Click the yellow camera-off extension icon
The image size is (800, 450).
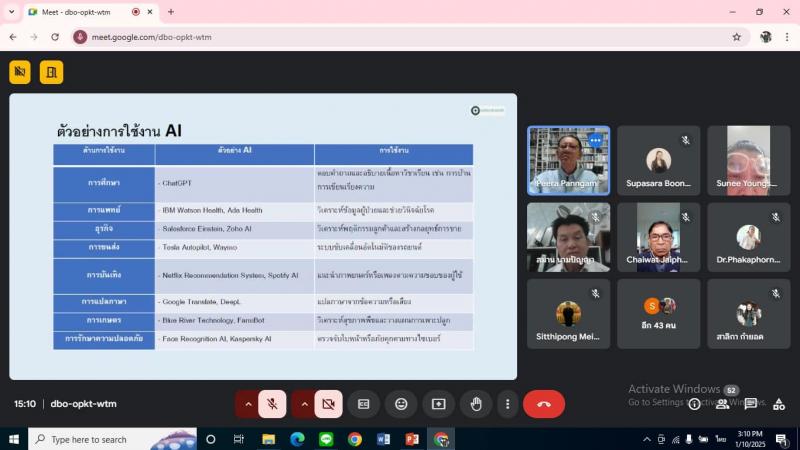[20, 72]
